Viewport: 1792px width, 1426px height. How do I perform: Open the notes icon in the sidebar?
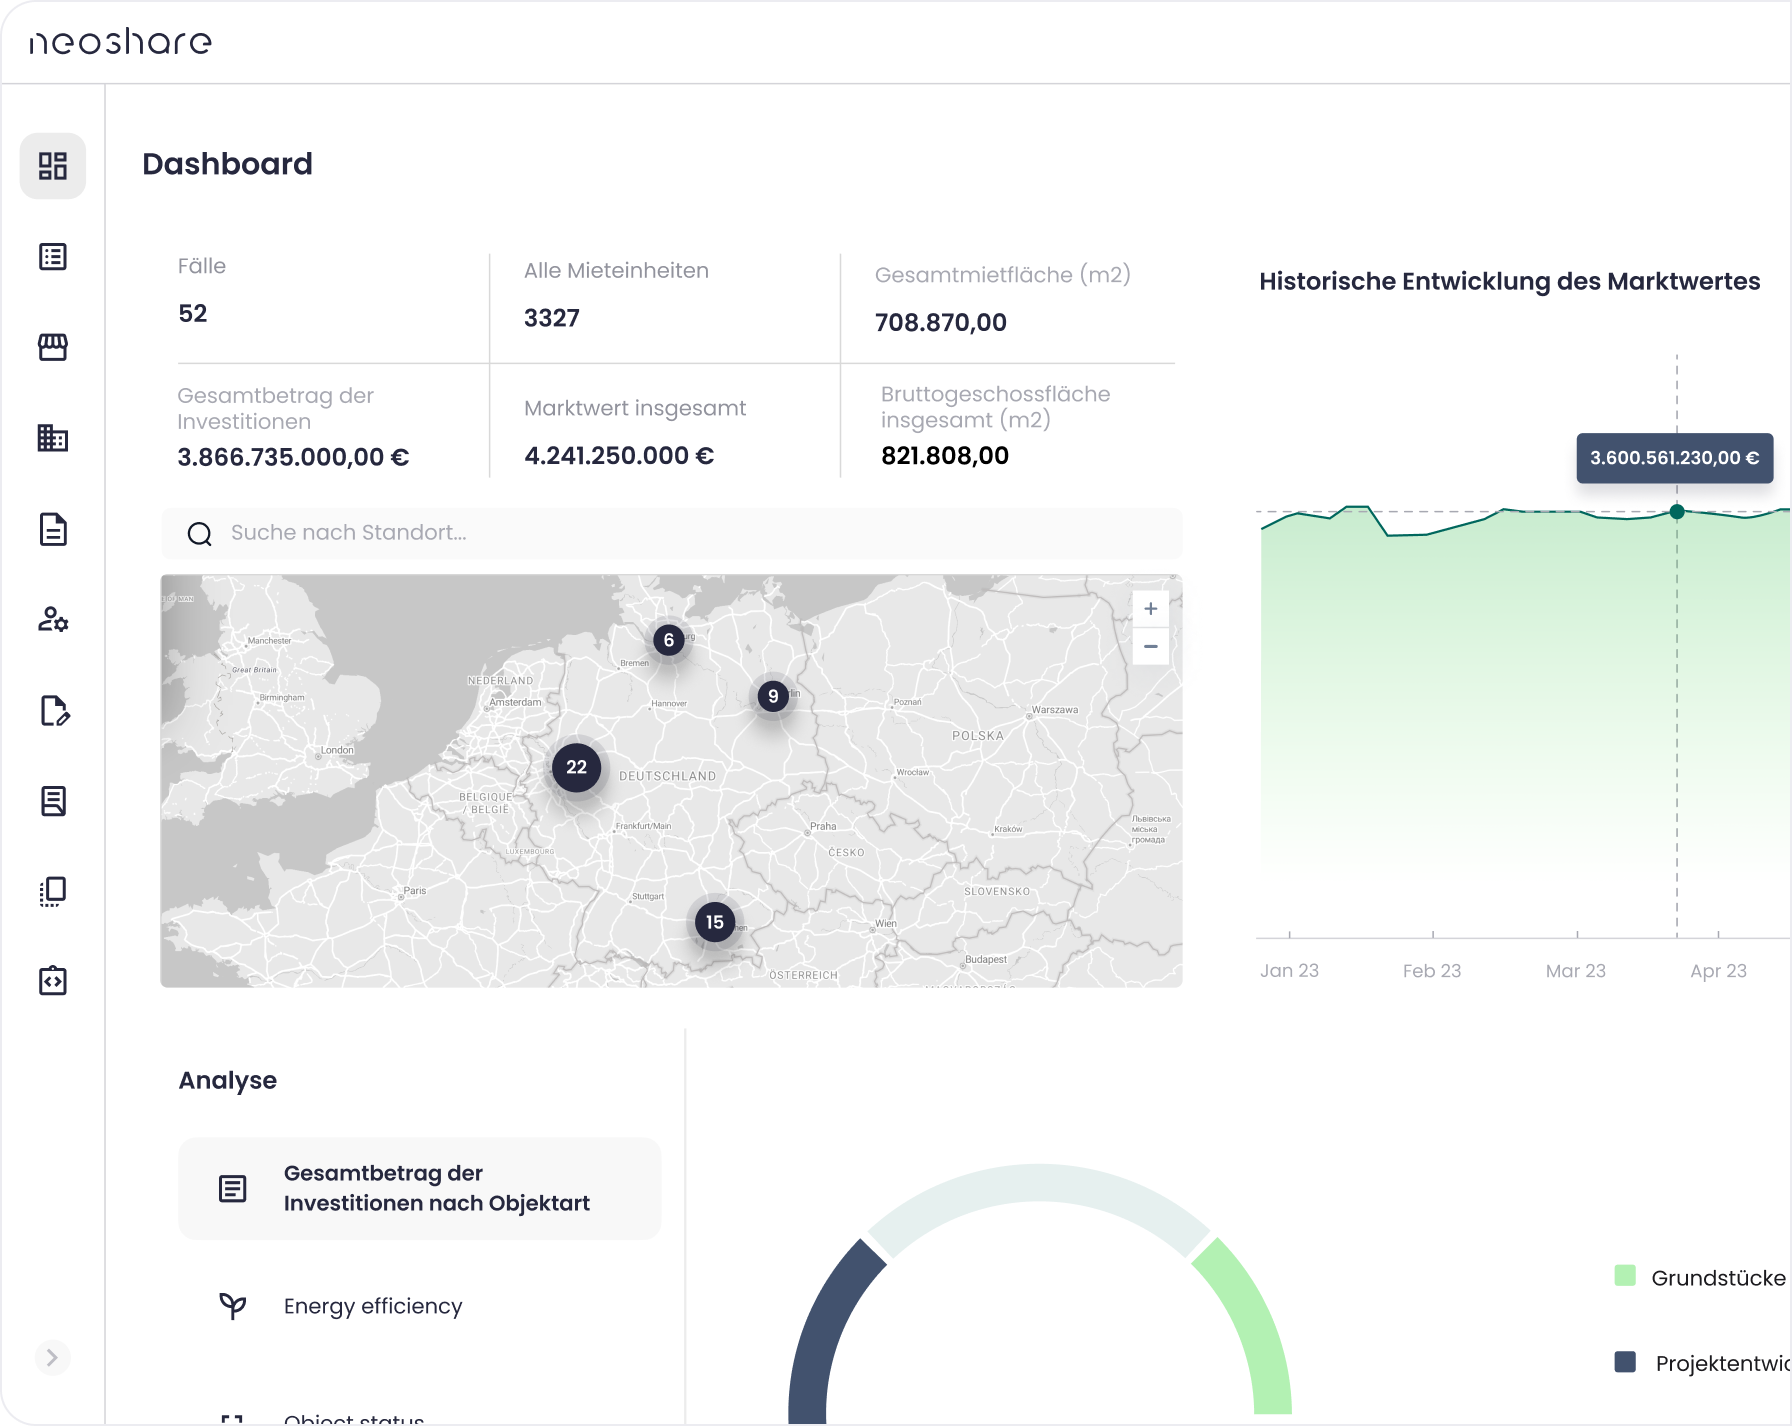[53, 800]
